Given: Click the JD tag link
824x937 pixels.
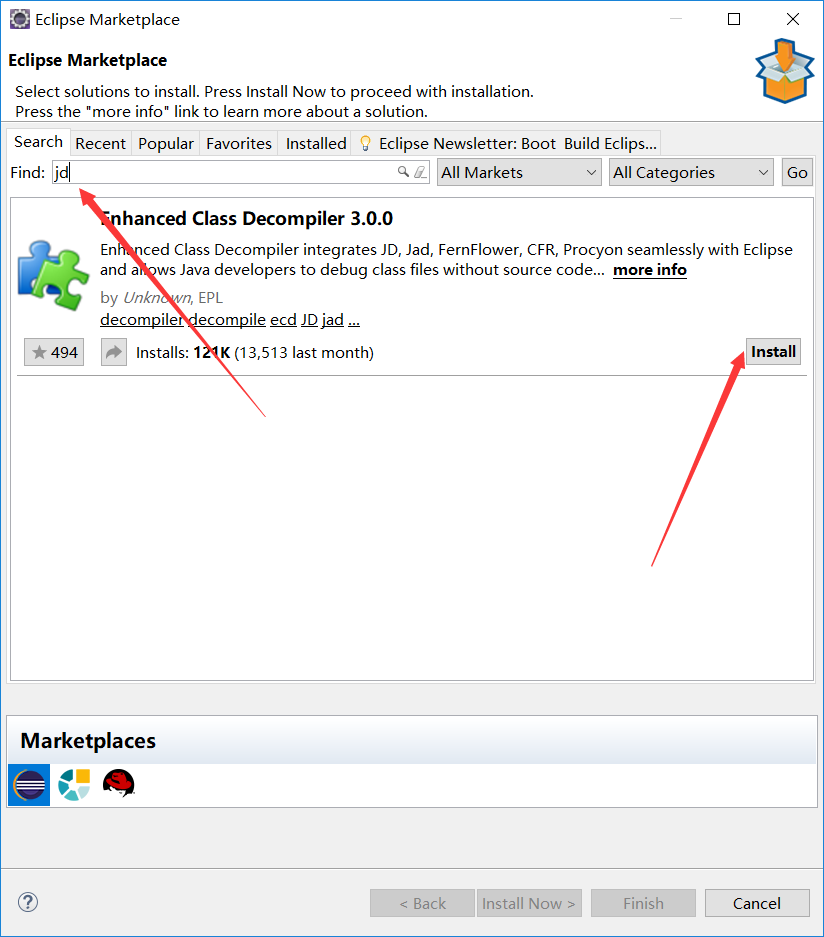Looking at the screenshot, I should tap(309, 320).
